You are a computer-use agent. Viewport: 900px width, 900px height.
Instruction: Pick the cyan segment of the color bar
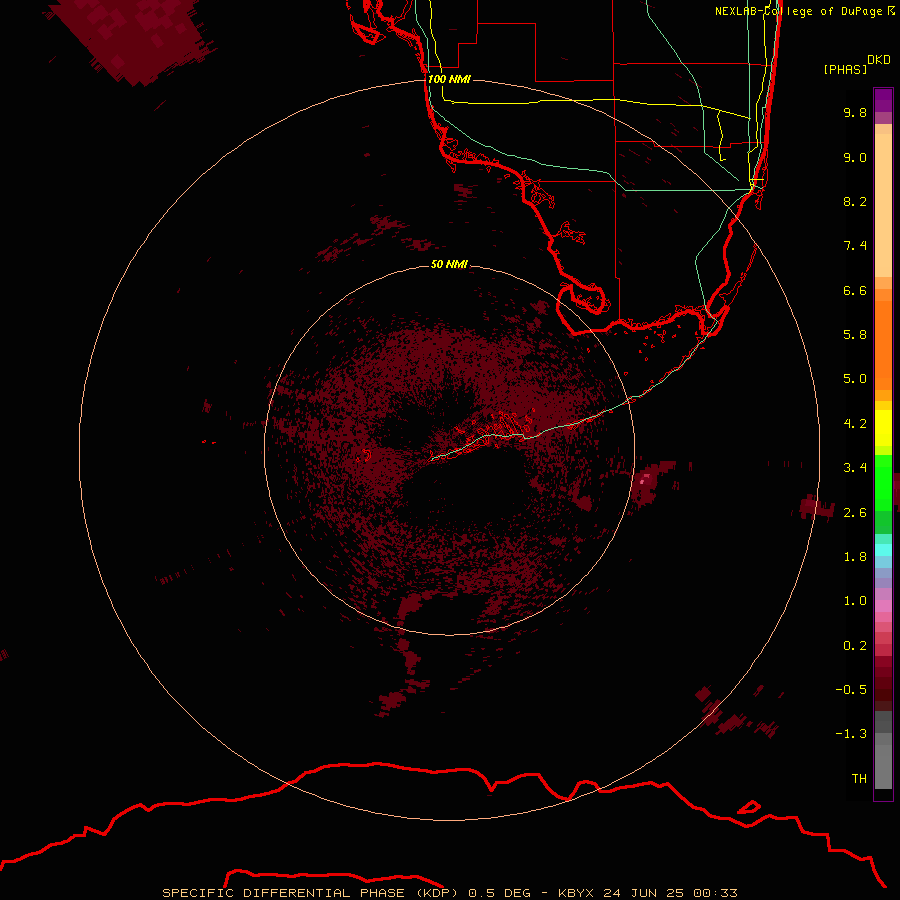click(x=883, y=550)
